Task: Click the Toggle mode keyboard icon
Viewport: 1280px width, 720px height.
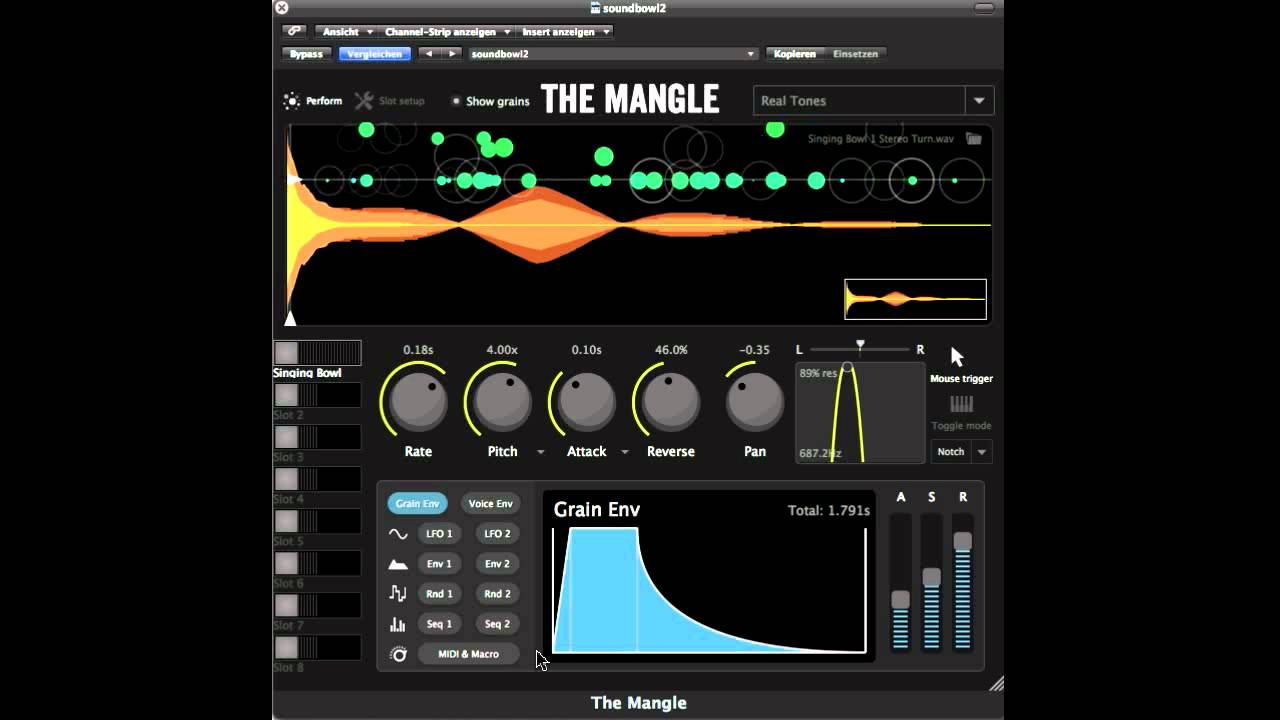Action: [961, 404]
